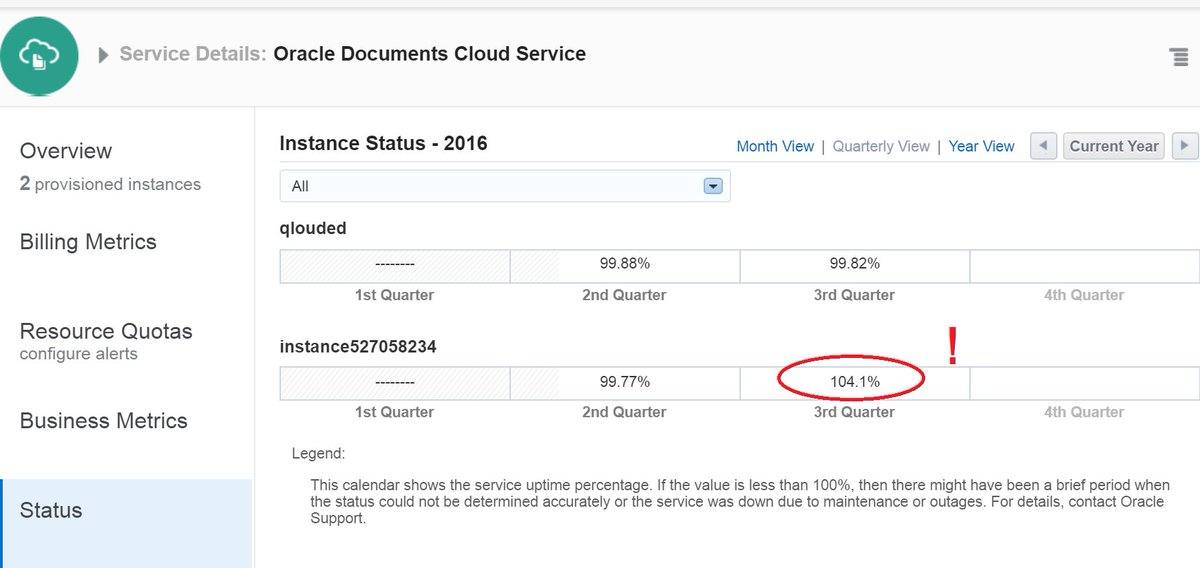1200x568 pixels.
Task: Open the All instances dropdown
Action: (x=505, y=186)
